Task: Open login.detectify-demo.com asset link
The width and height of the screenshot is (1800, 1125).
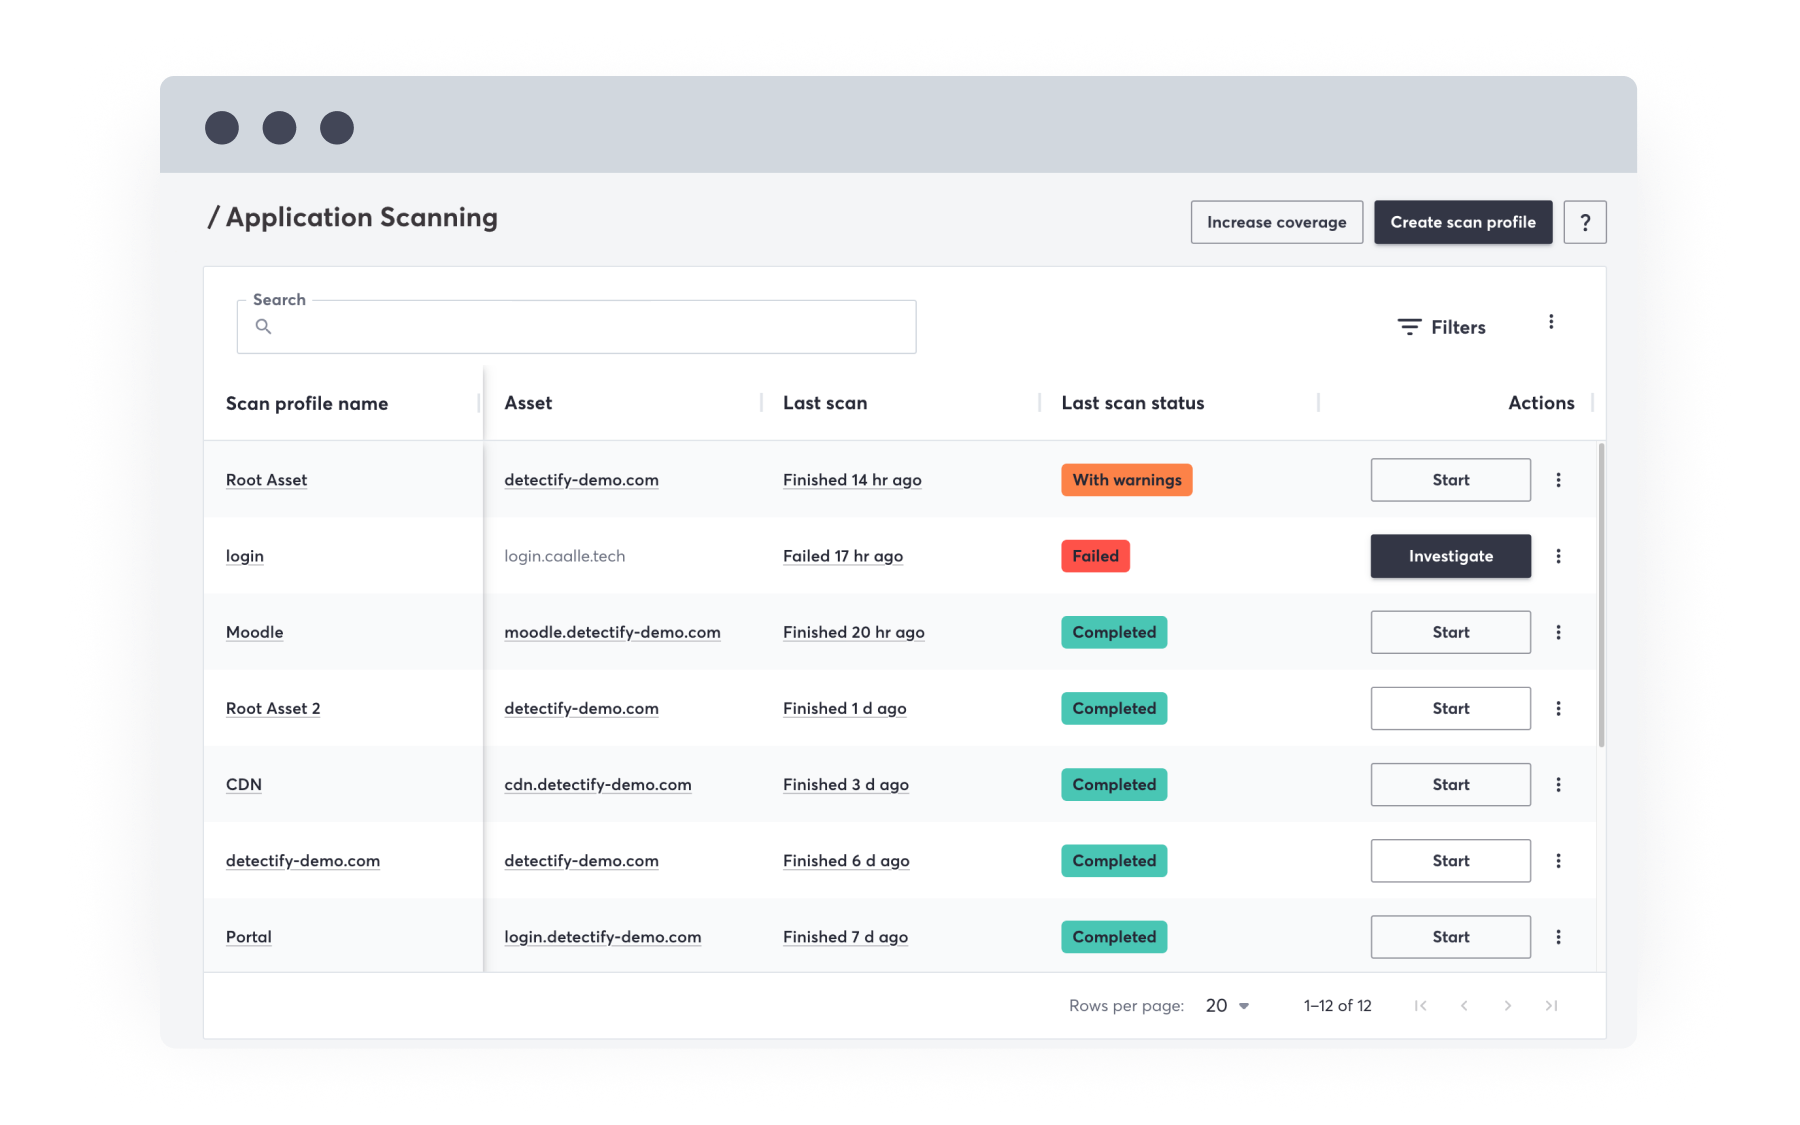Action: click(603, 937)
